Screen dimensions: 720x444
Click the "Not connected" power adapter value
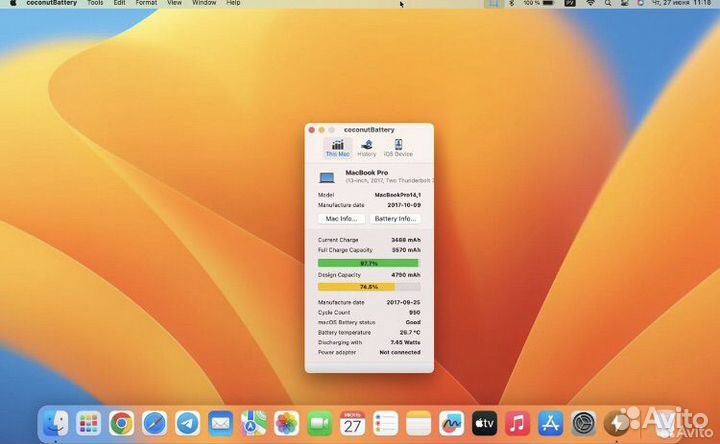pos(400,353)
